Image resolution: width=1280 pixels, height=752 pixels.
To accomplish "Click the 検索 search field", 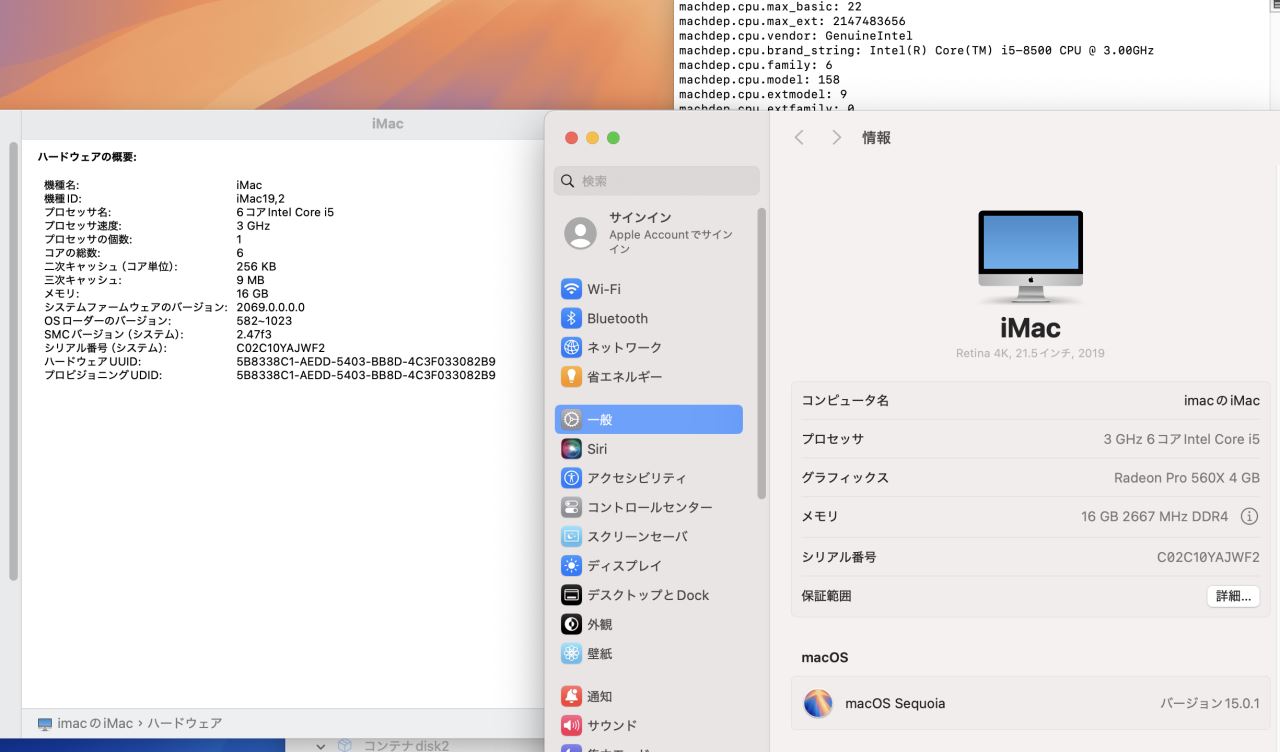I will click(656, 181).
